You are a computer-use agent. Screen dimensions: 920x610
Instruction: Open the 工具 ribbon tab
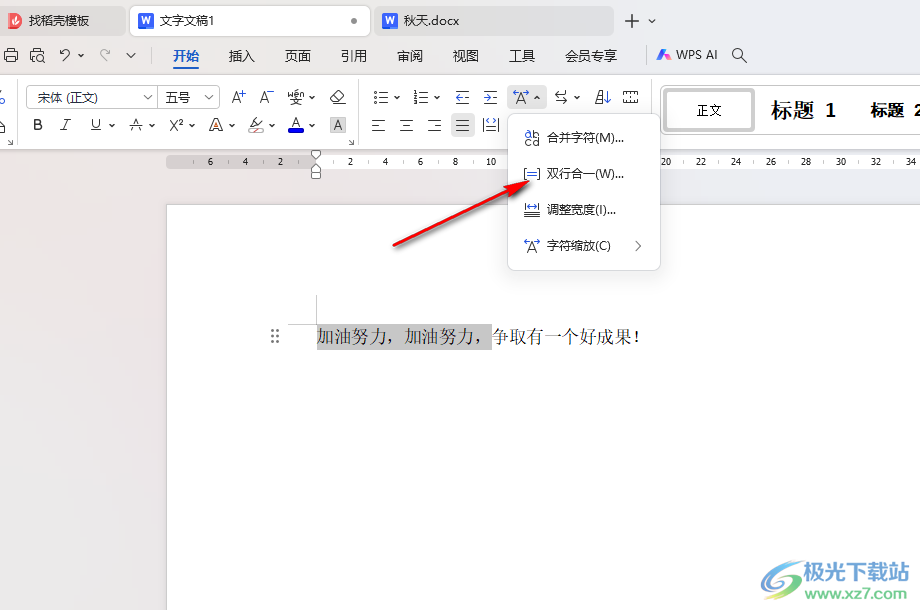(522, 56)
